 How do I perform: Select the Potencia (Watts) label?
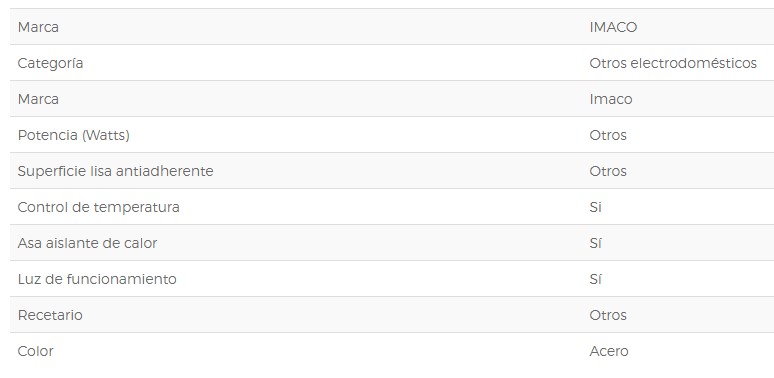(74, 135)
